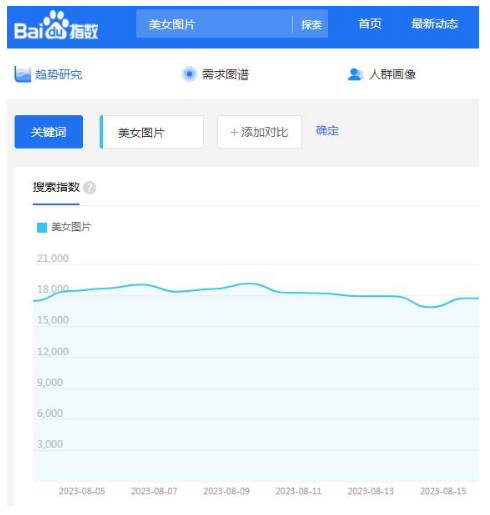
Task: Click the question mark help icon beside 搜索指数
Action: [x=89, y=188]
